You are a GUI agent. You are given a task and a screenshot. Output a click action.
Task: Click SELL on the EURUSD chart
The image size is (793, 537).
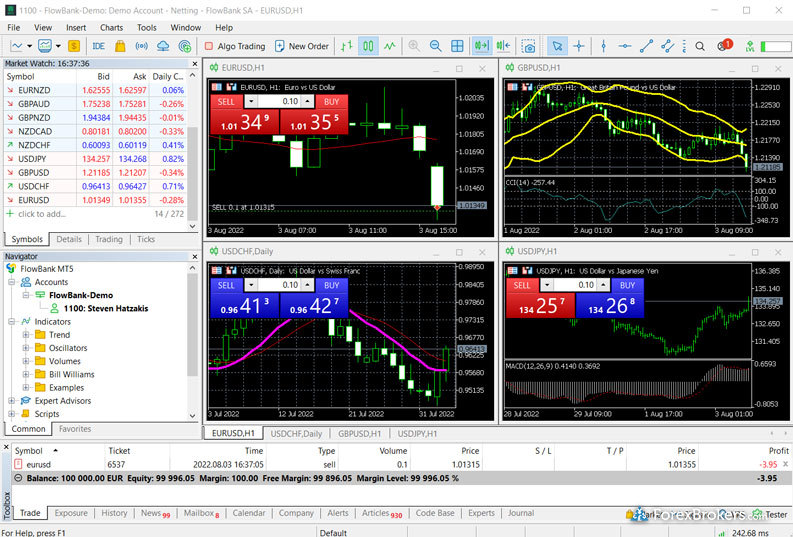click(226, 102)
